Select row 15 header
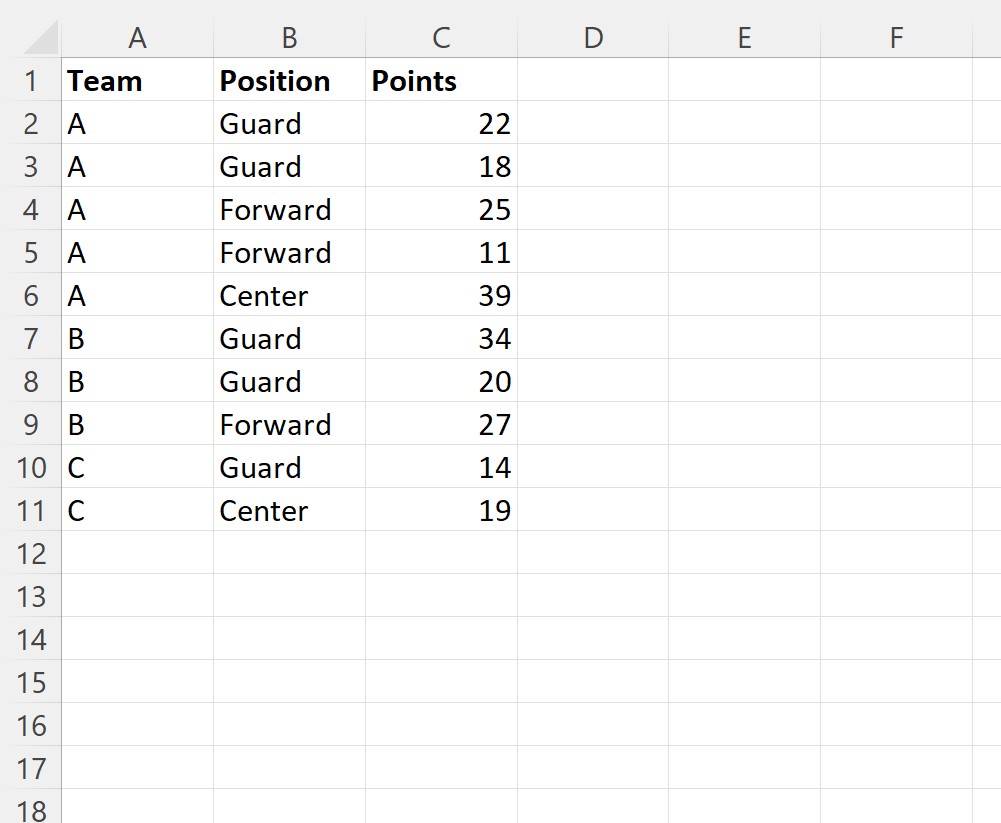The width and height of the screenshot is (1001, 823). [31, 682]
